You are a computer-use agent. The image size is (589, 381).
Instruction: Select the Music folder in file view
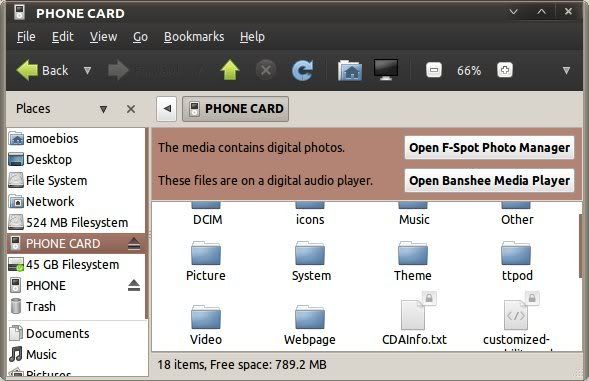(x=414, y=213)
